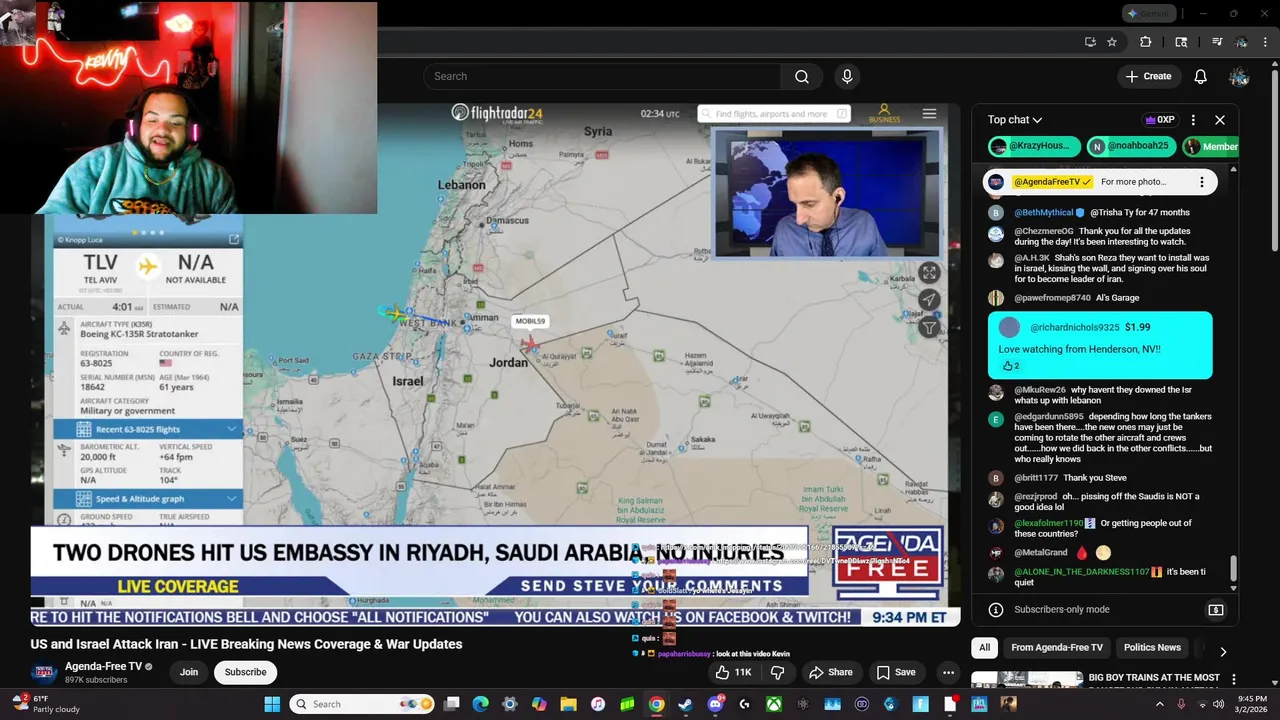This screenshot has width=1280, height=720.
Task: Open the 0XP points badge
Action: pyautogui.click(x=1160, y=120)
